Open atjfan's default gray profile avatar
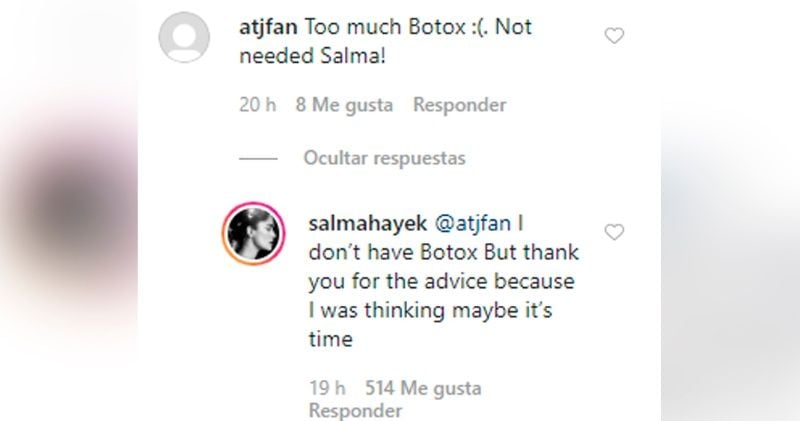Image resolution: width=800 pixels, height=421 pixels. [x=184, y=37]
